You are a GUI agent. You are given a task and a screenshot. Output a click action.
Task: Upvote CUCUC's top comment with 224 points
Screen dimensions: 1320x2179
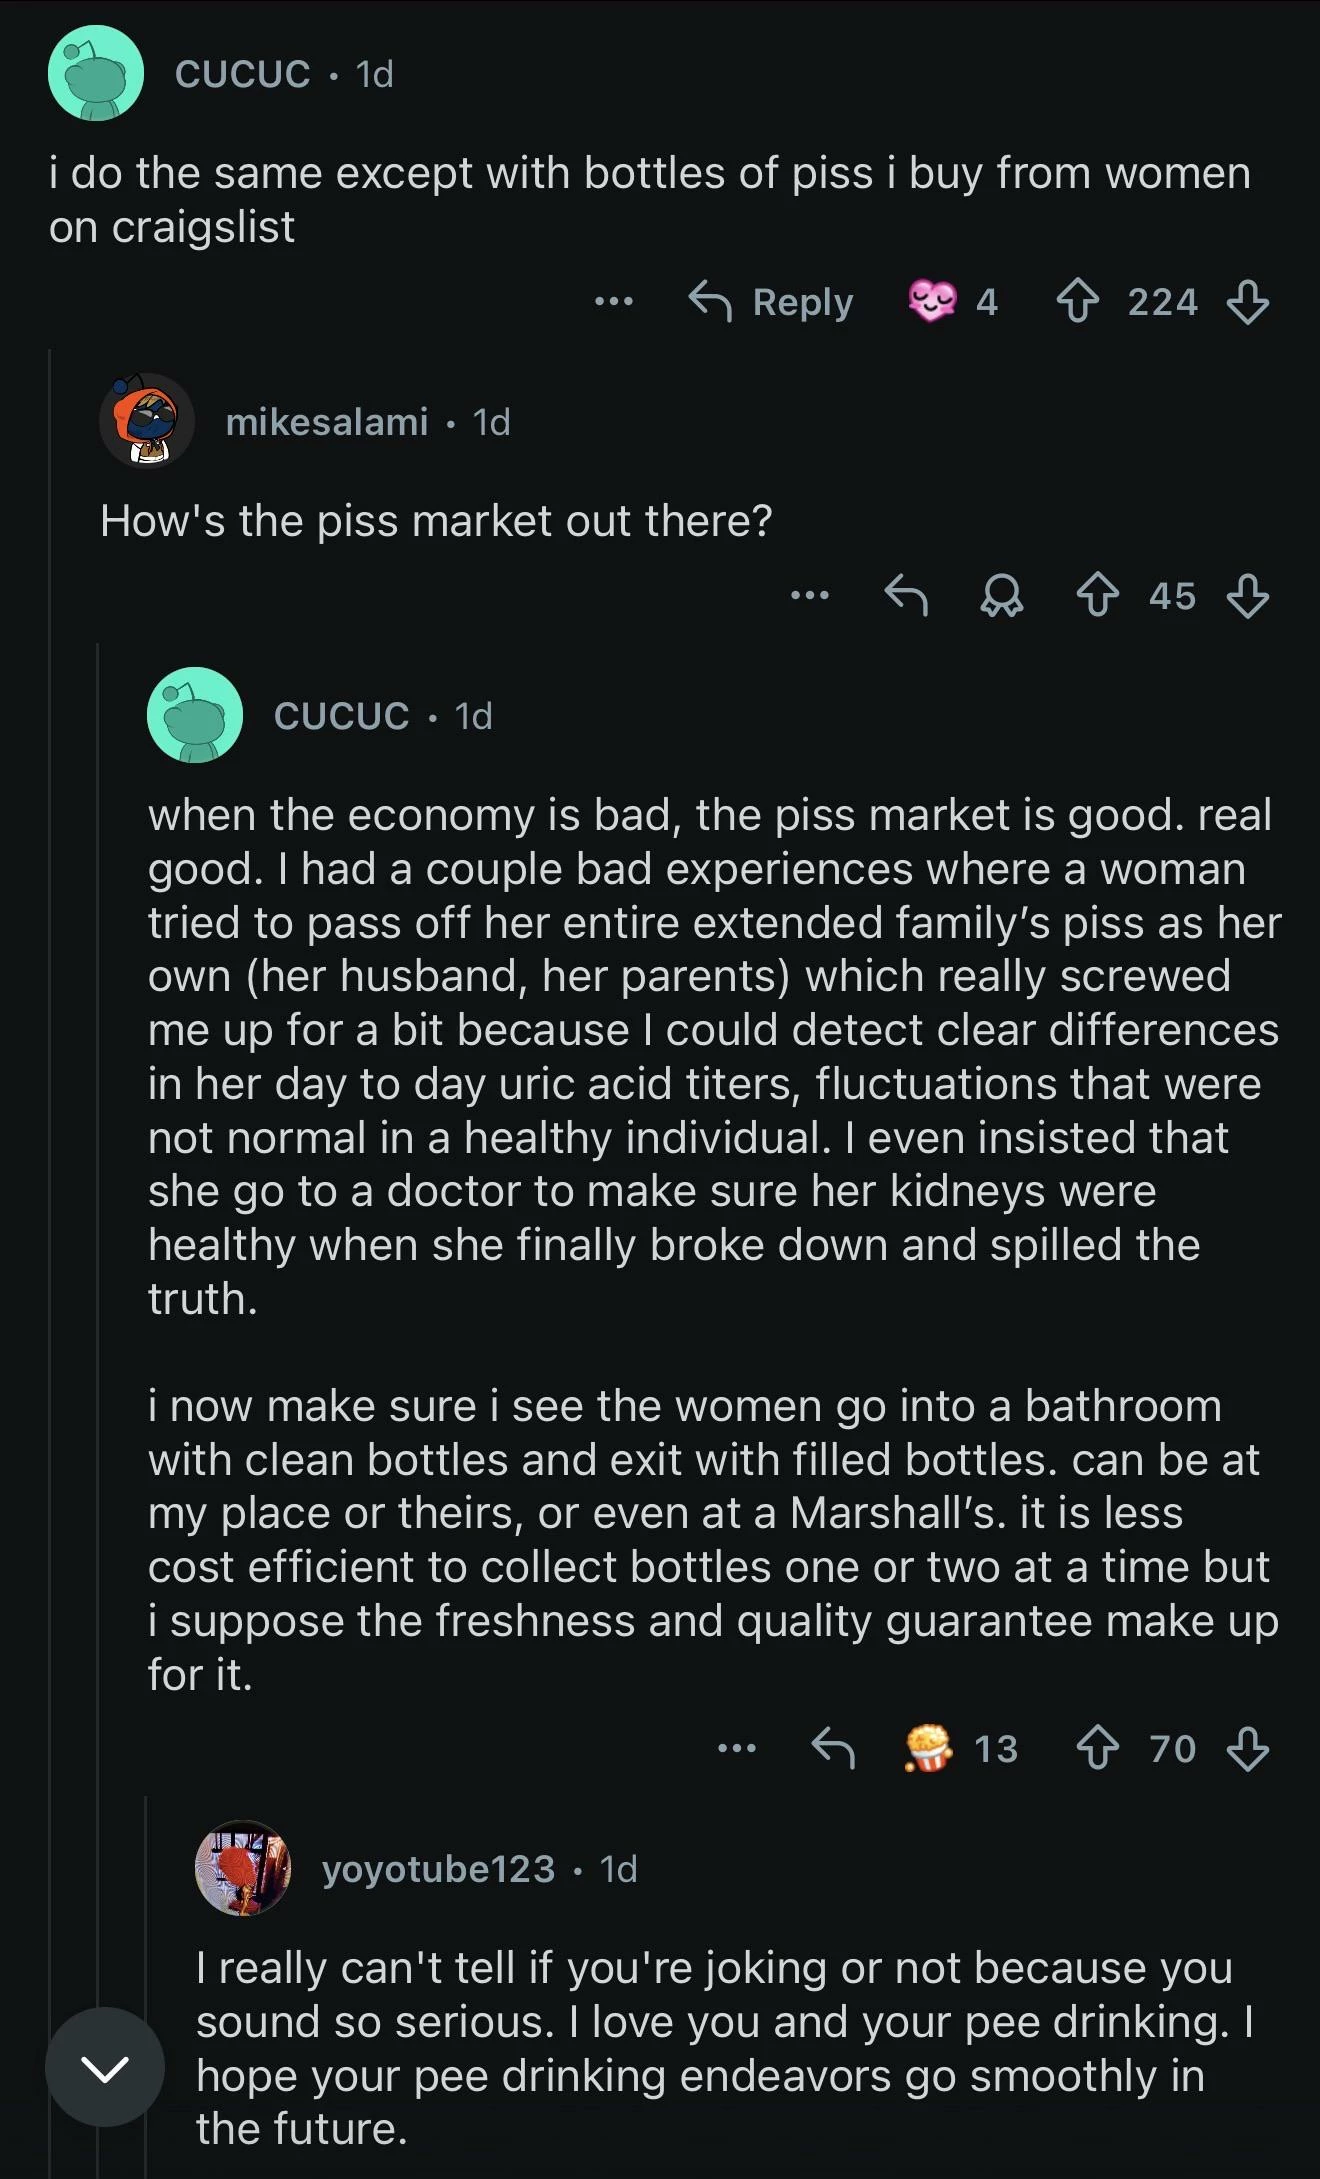pos(1077,302)
